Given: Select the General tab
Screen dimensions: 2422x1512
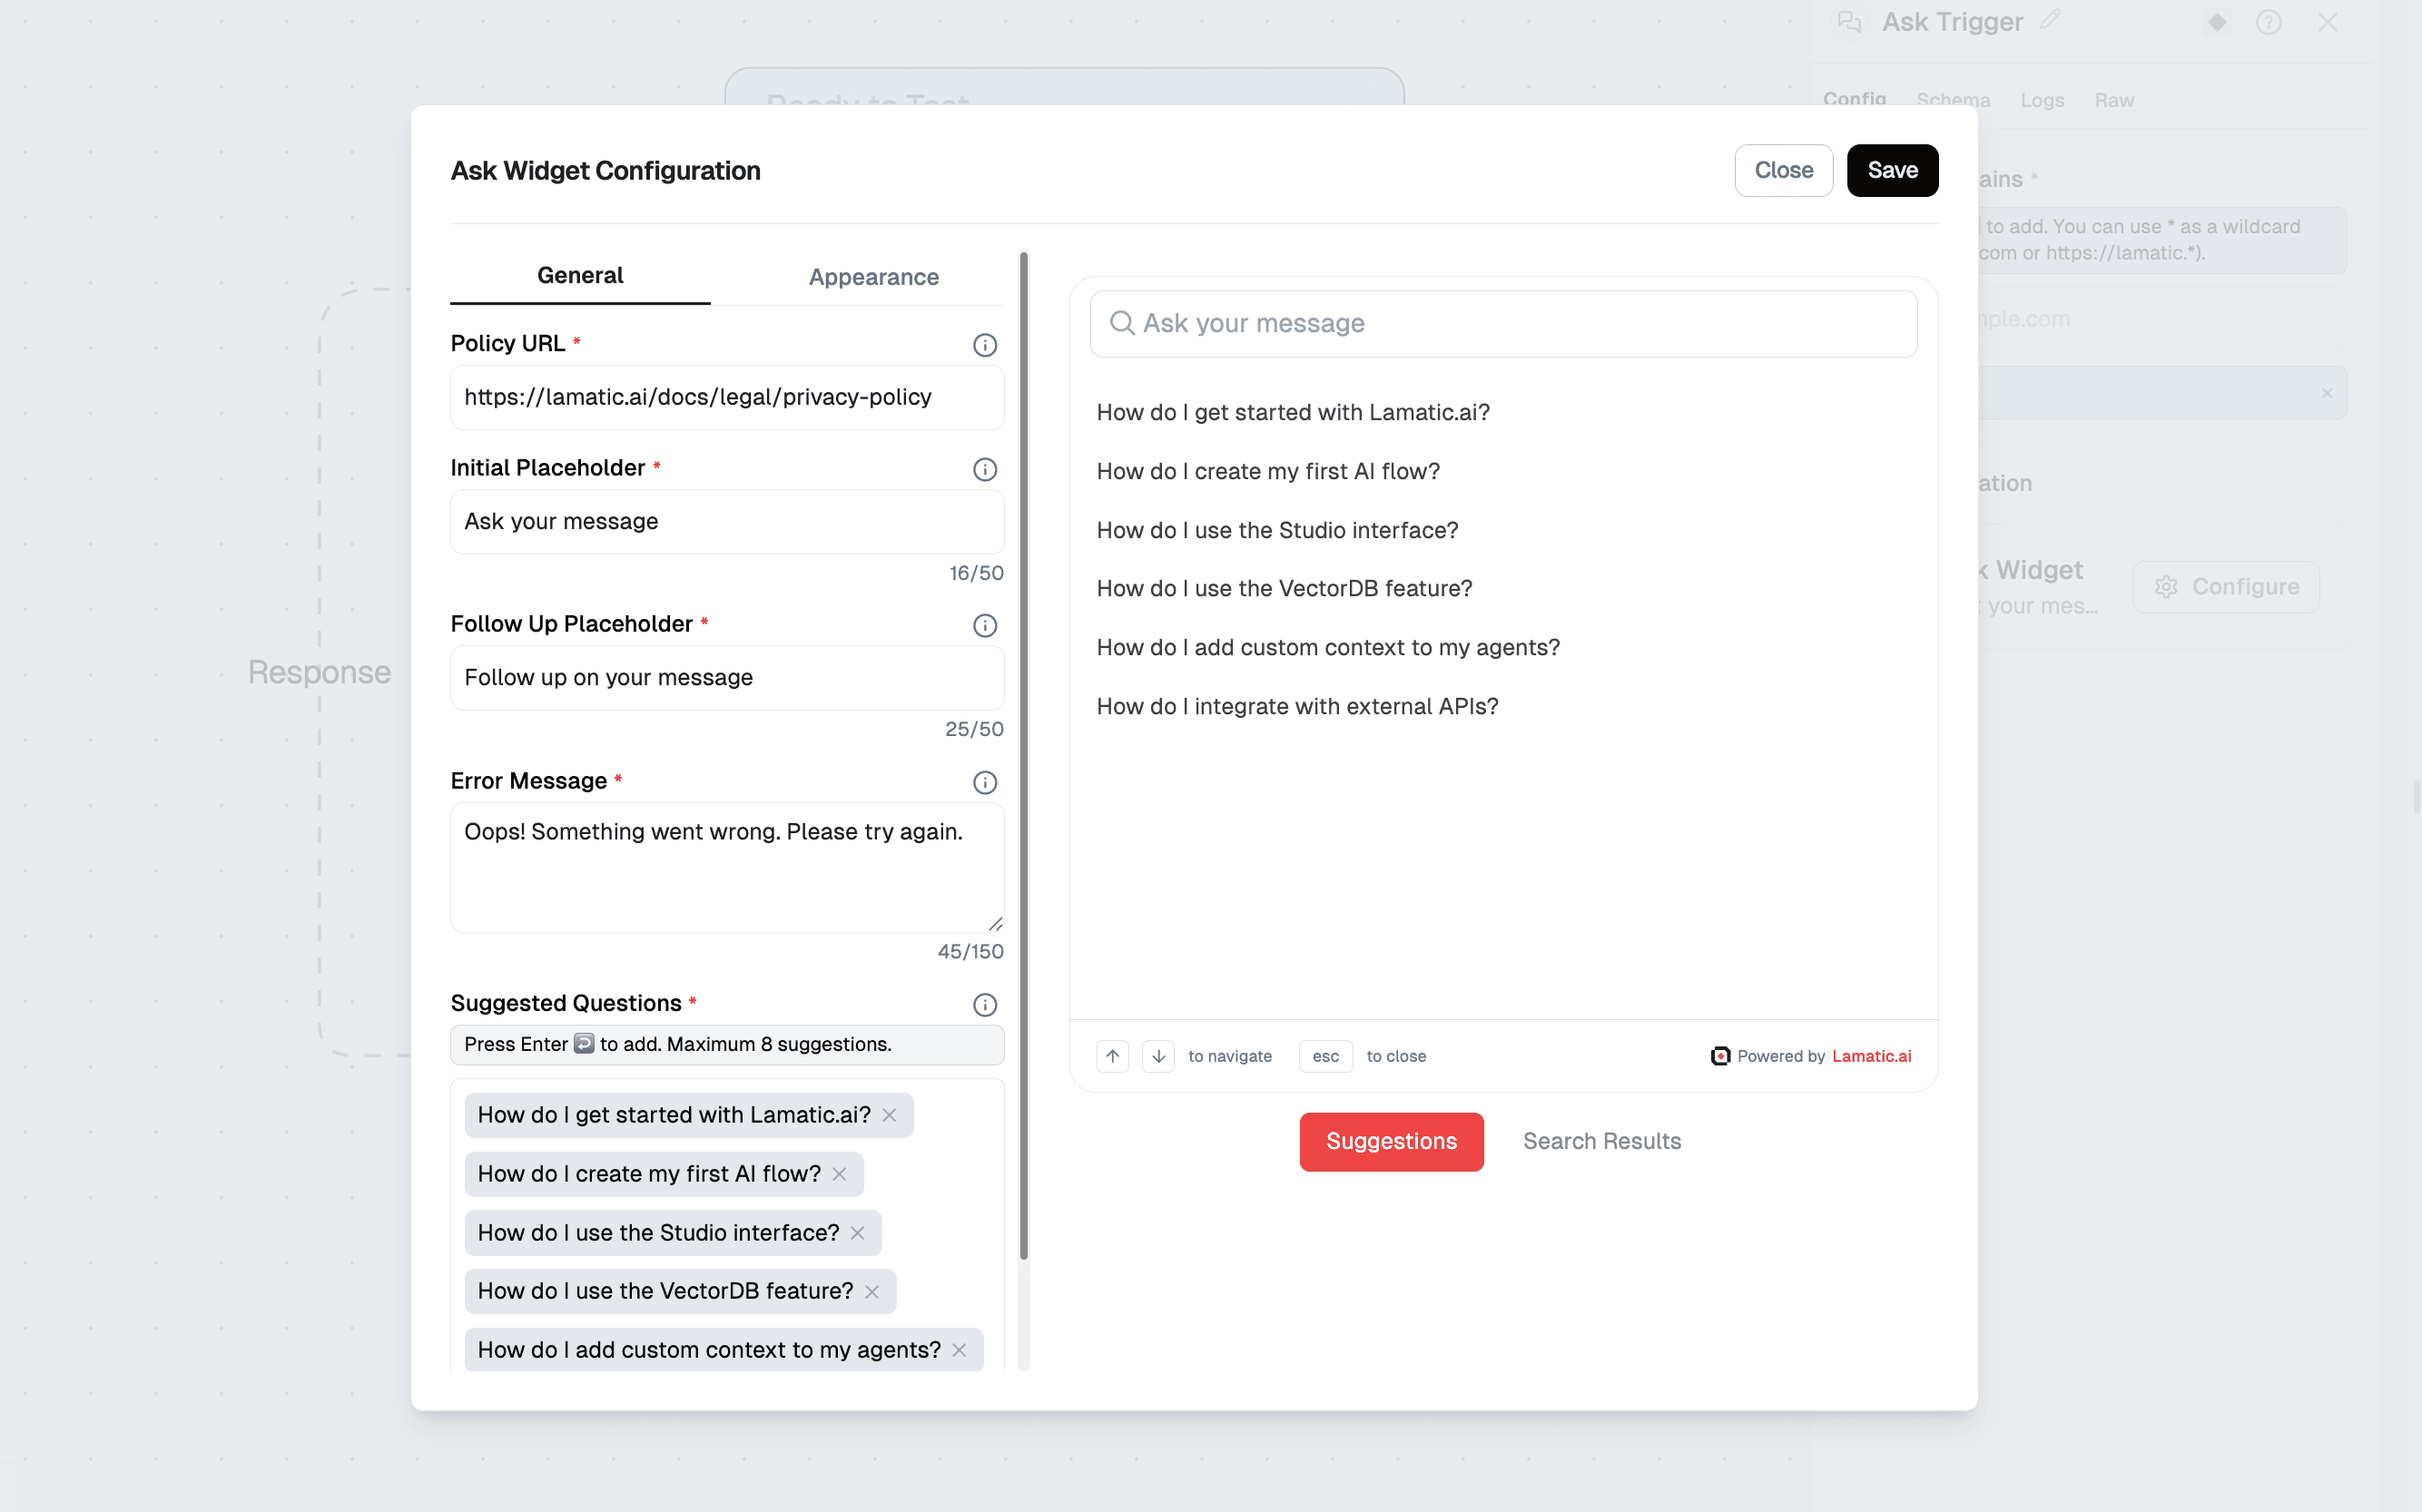Looking at the screenshot, I should [x=579, y=275].
